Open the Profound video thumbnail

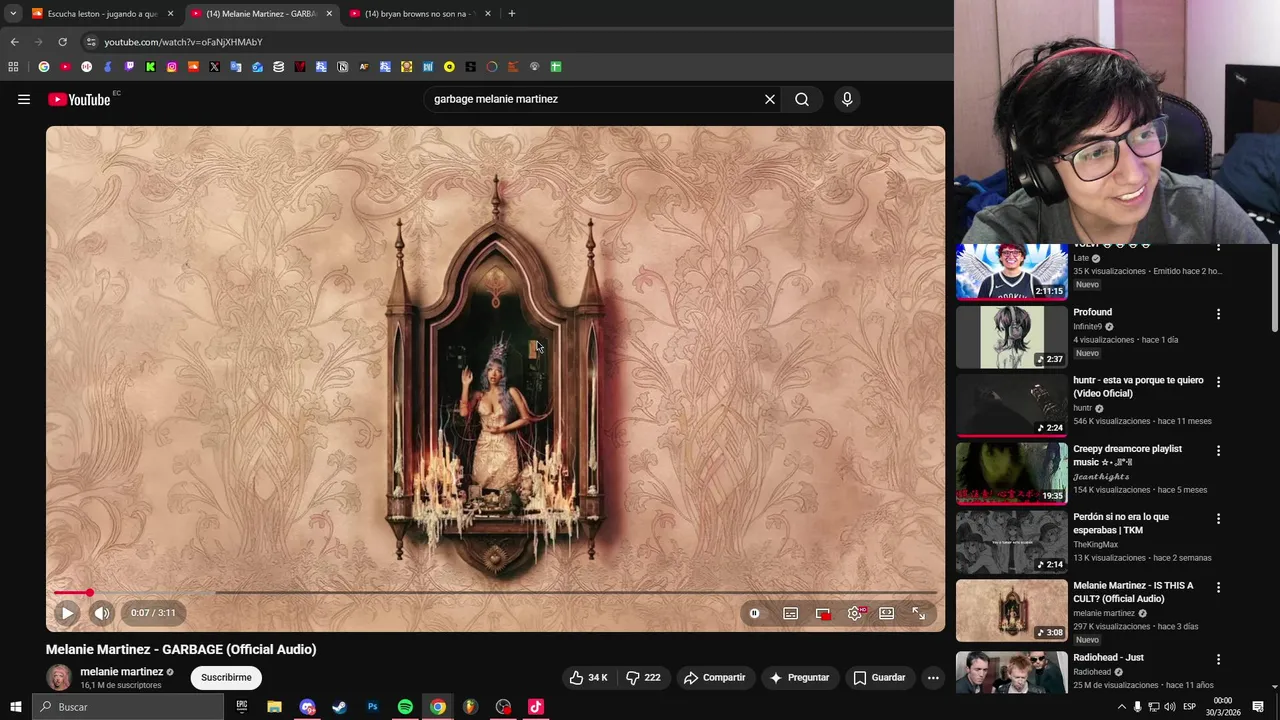pyautogui.click(x=1011, y=337)
